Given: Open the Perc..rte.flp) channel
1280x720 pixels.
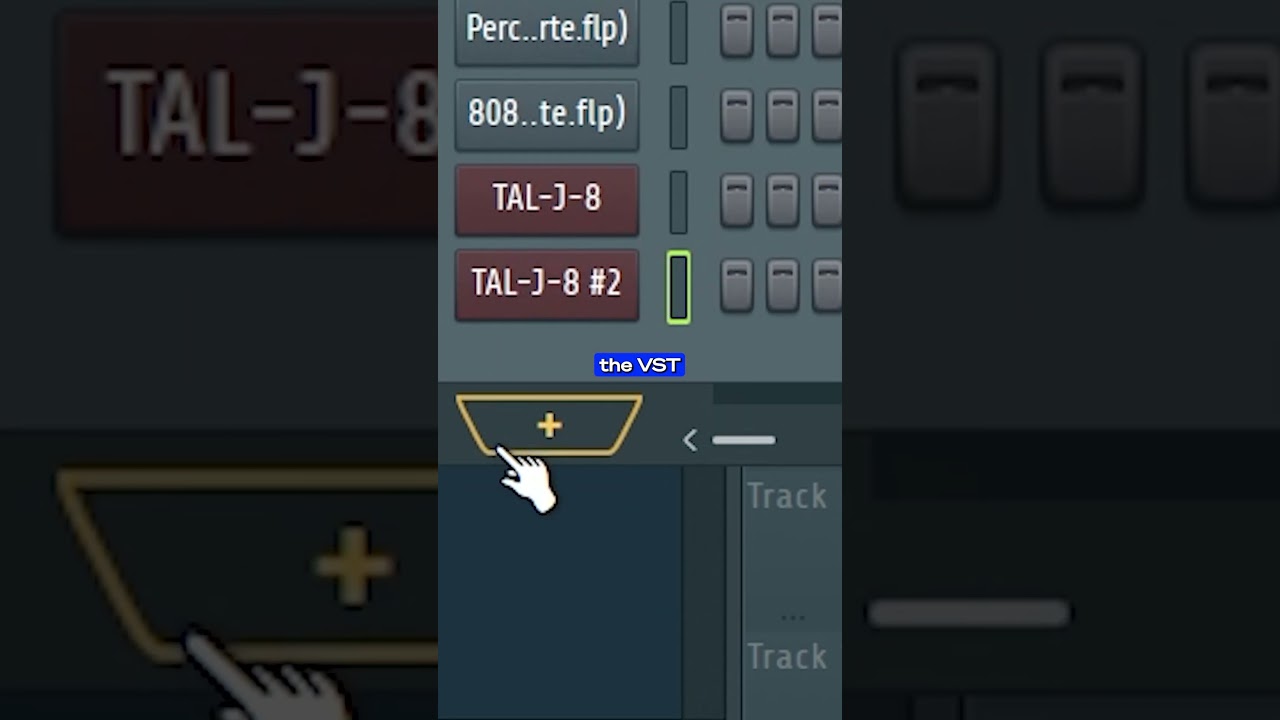Looking at the screenshot, I should coord(547,29).
